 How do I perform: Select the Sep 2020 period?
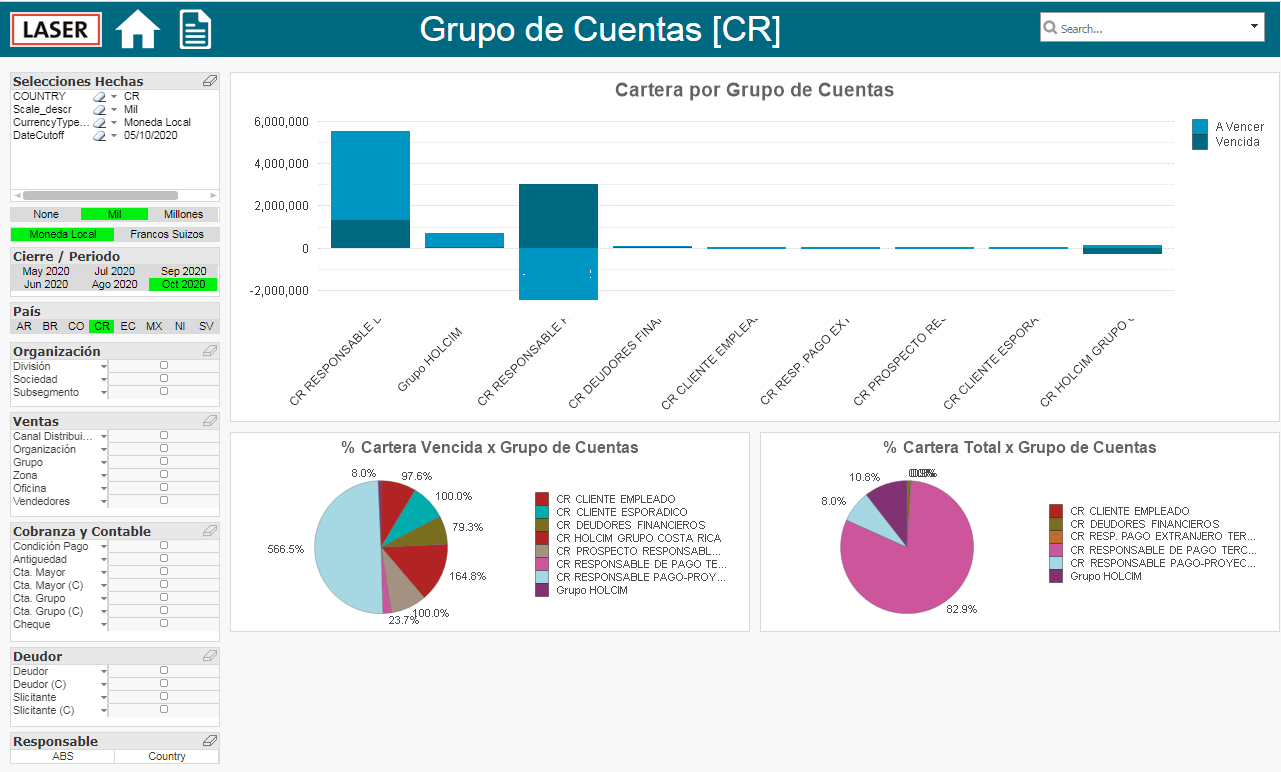184,271
